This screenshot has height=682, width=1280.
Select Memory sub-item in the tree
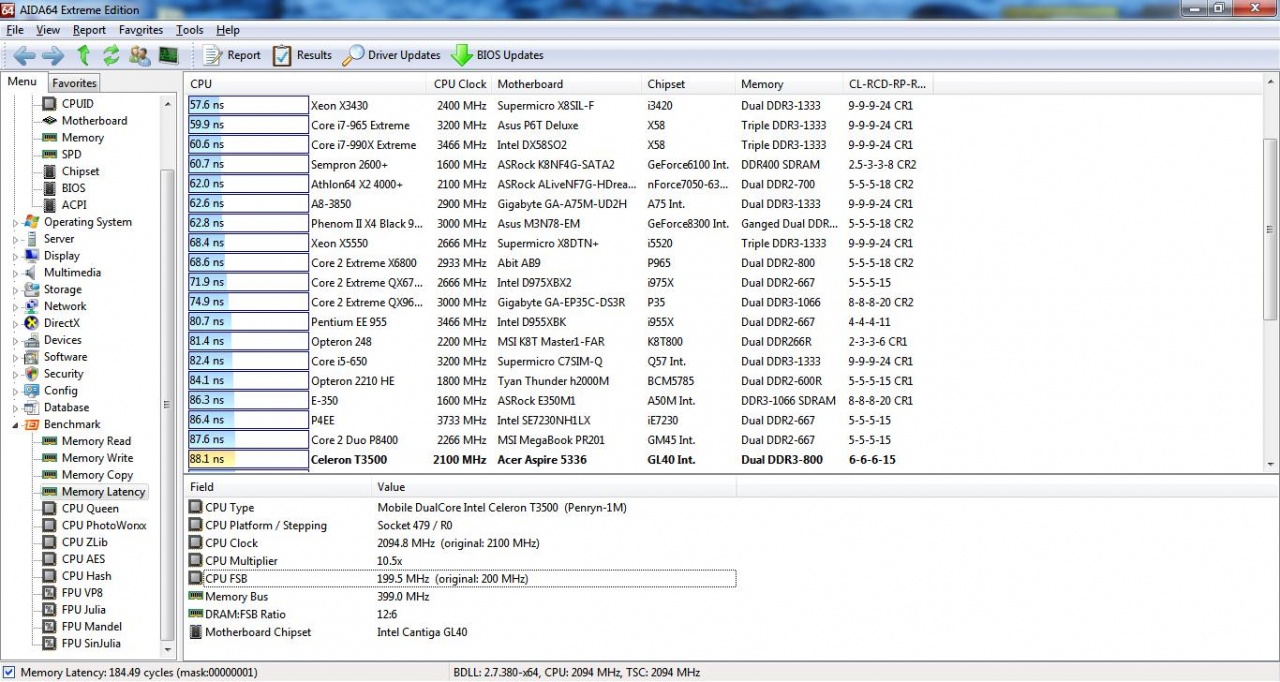pyautogui.click(x=82, y=137)
